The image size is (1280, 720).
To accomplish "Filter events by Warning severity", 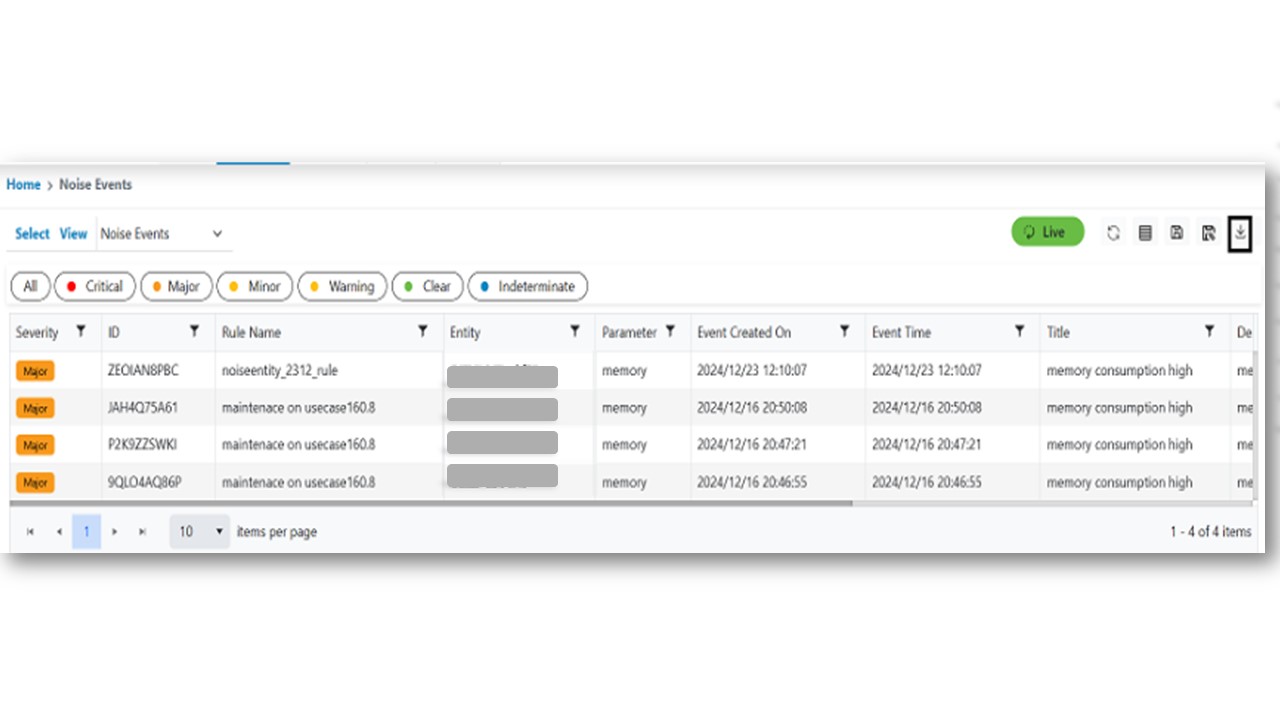I will click(x=342, y=286).
